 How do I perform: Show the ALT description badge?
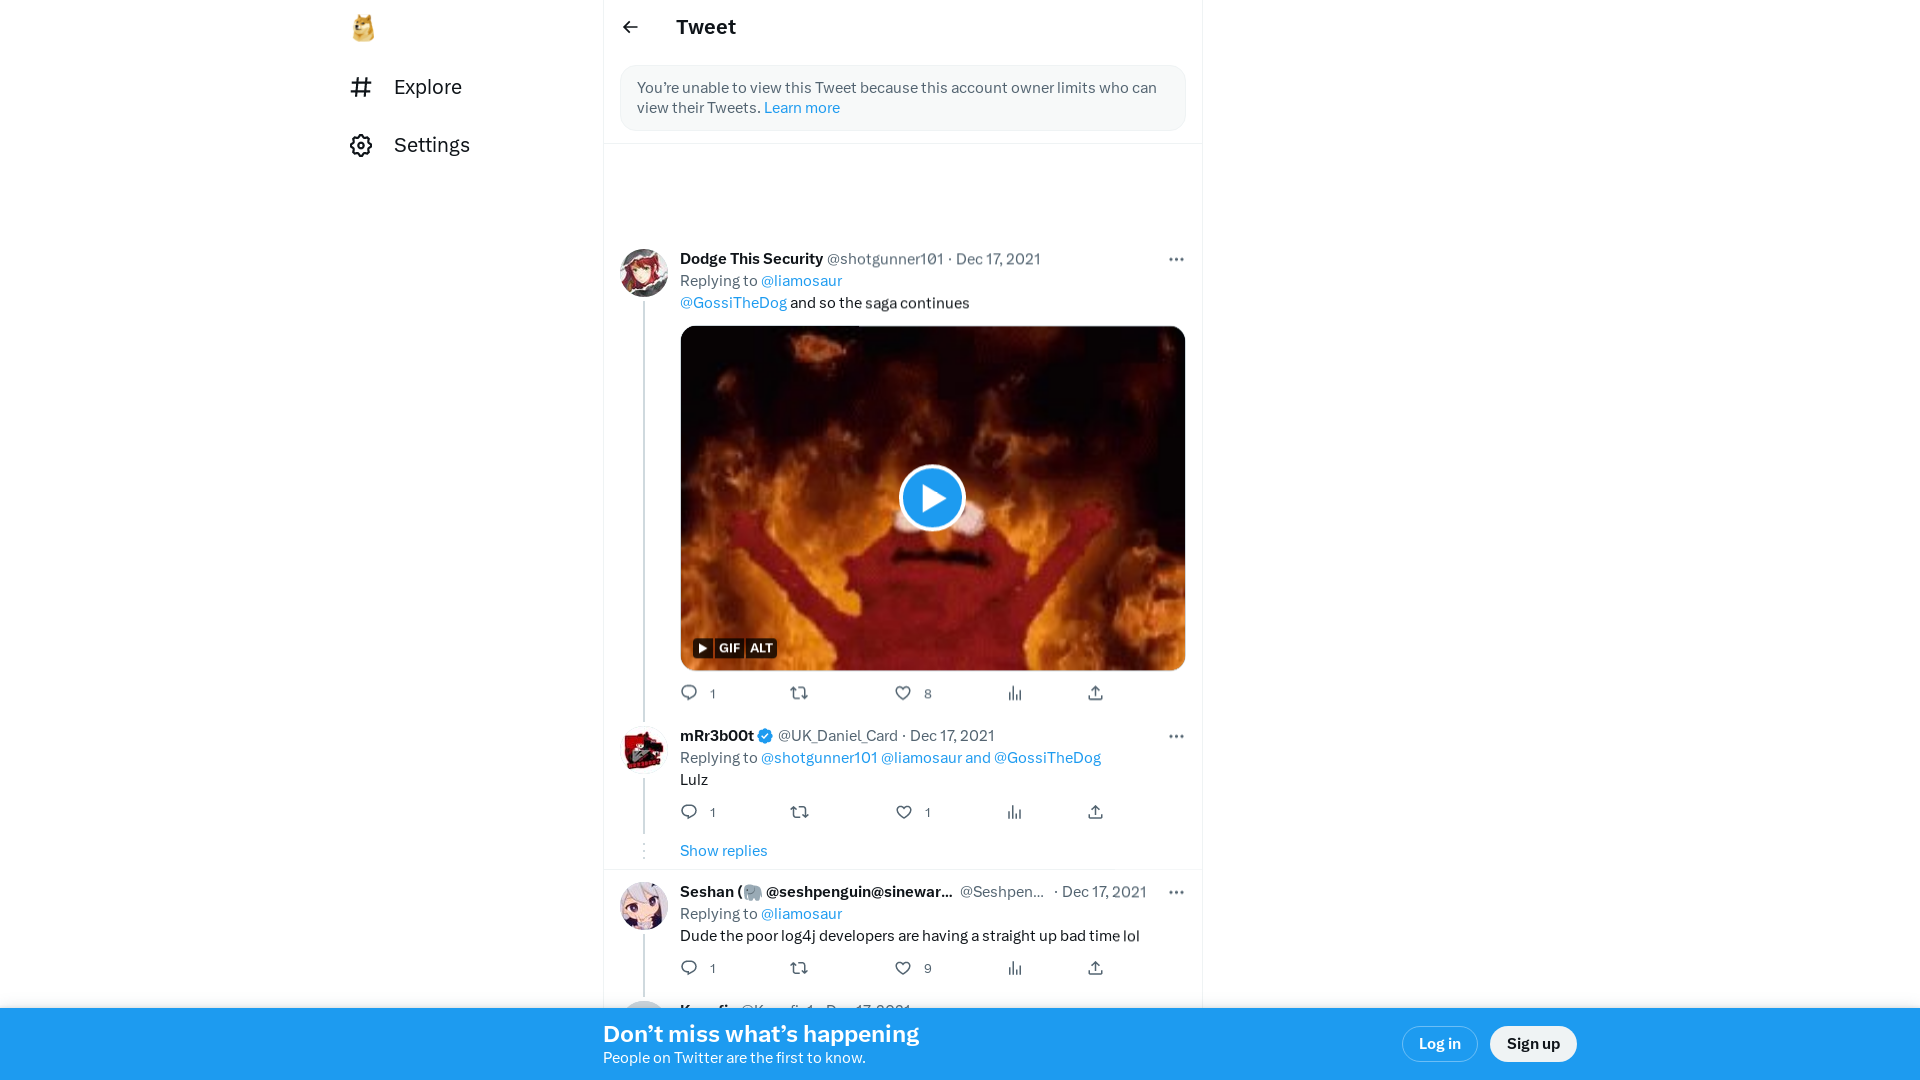[761, 648]
